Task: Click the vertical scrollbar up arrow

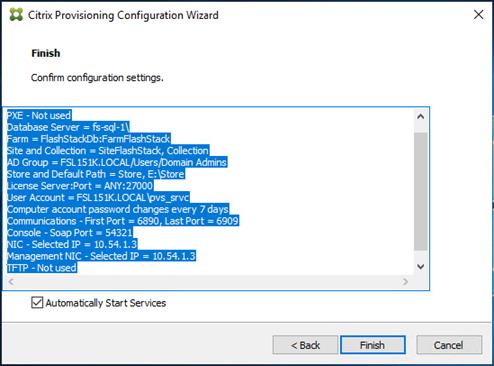Action: click(x=421, y=117)
